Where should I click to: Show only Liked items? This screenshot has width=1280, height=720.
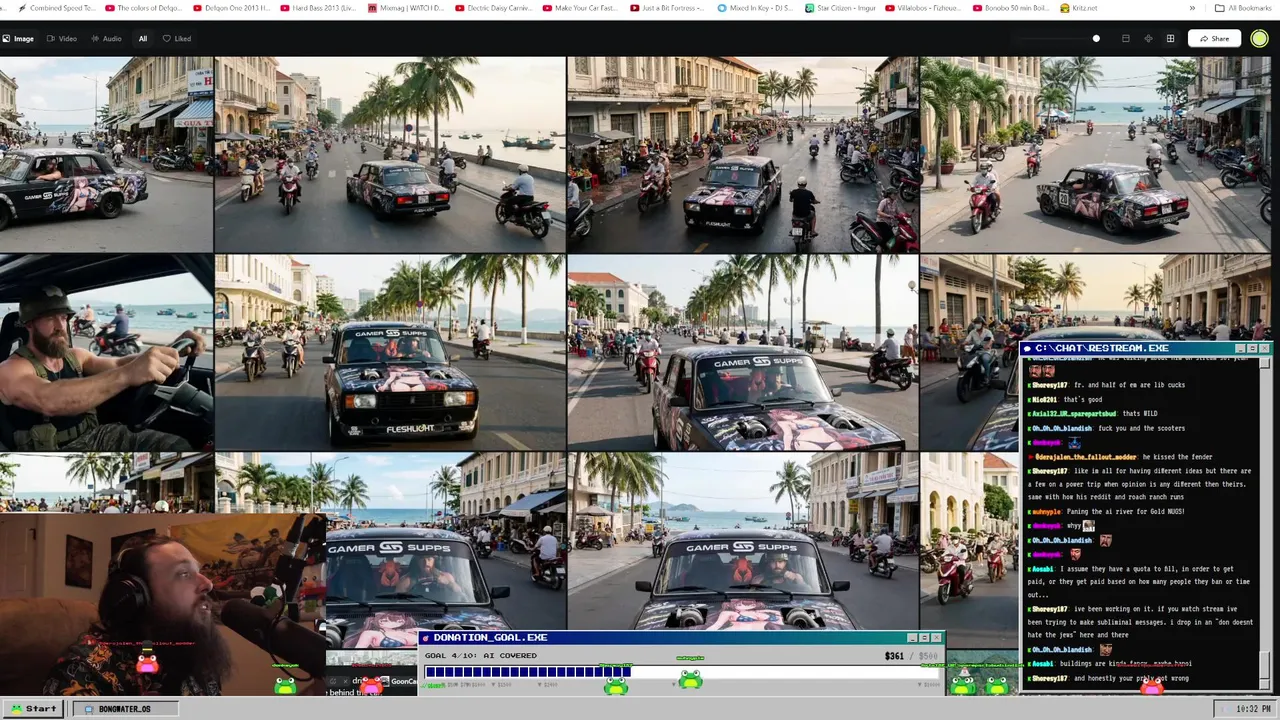(177, 39)
